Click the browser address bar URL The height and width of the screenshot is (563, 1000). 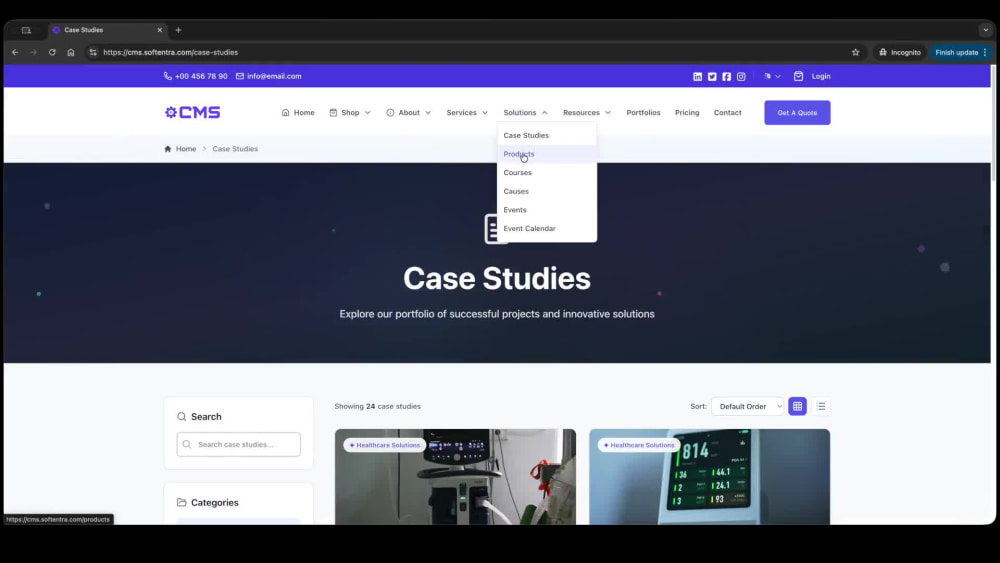170,52
